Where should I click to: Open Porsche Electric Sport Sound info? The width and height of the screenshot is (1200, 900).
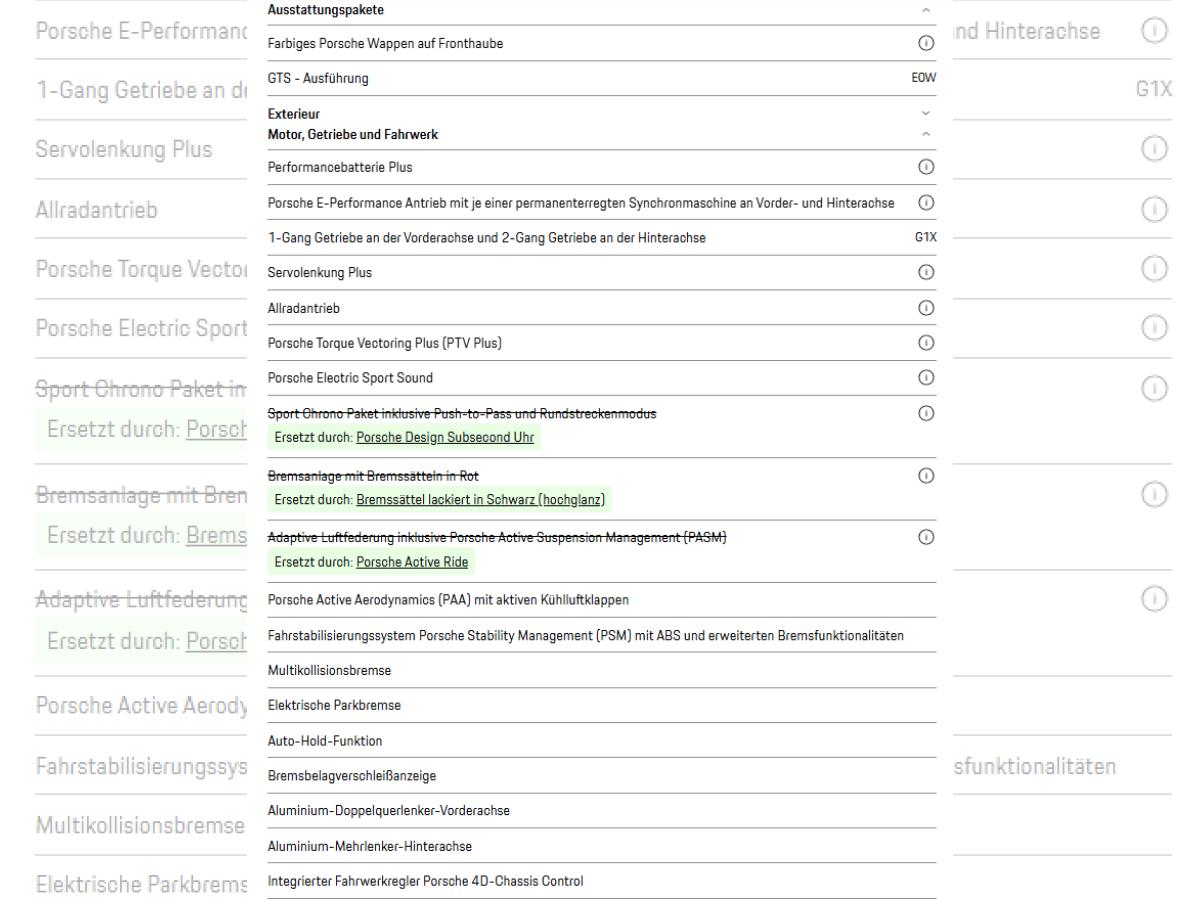pyautogui.click(x=925, y=378)
